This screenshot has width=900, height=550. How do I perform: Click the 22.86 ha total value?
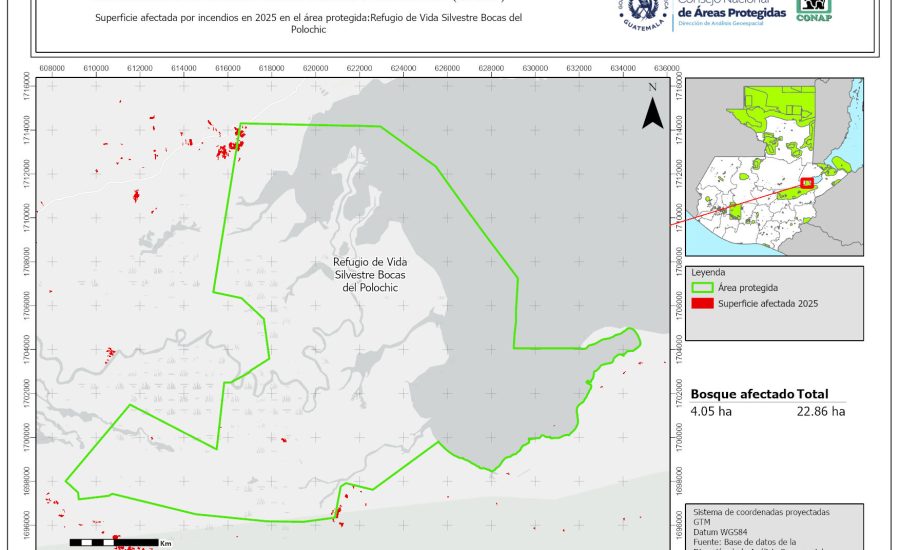pos(821,411)
